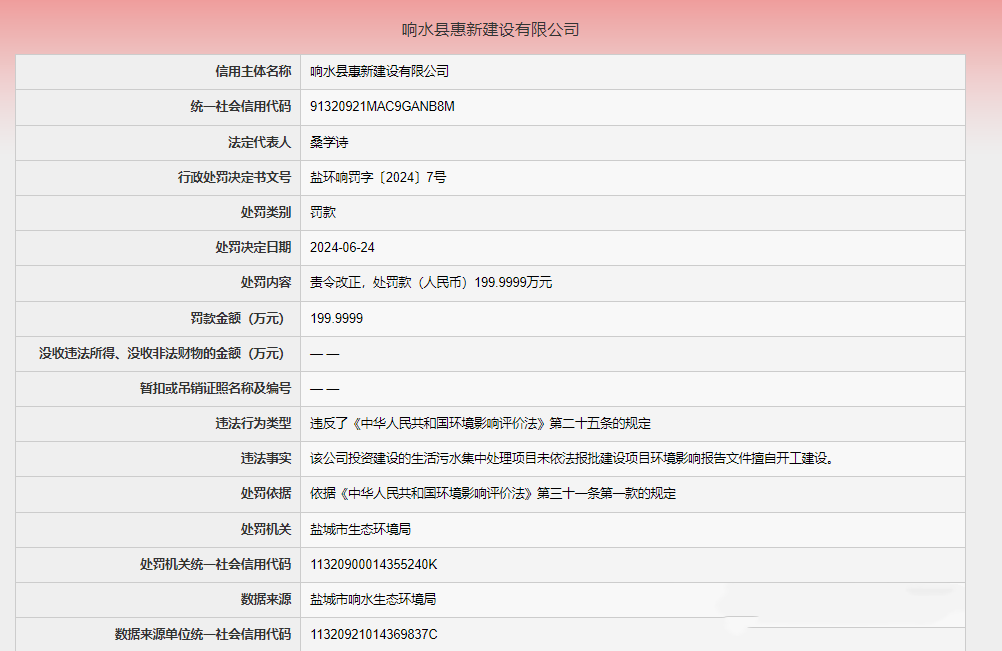
Task: Click the 违法事实 label
Action: click(266, 458)
